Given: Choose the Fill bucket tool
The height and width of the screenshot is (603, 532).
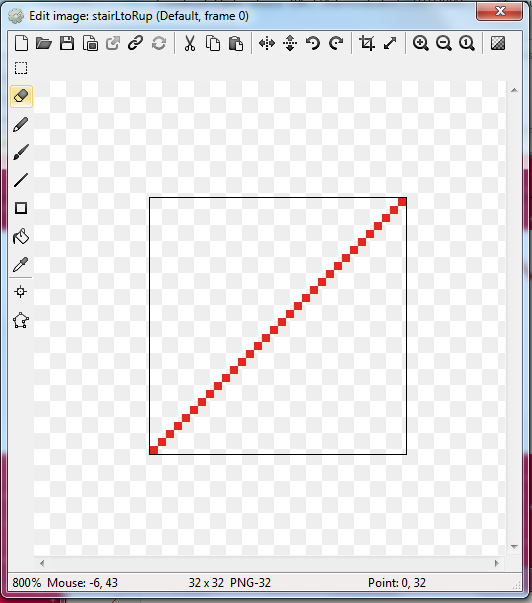Looking at the screenshot, I should click(21, 236).
